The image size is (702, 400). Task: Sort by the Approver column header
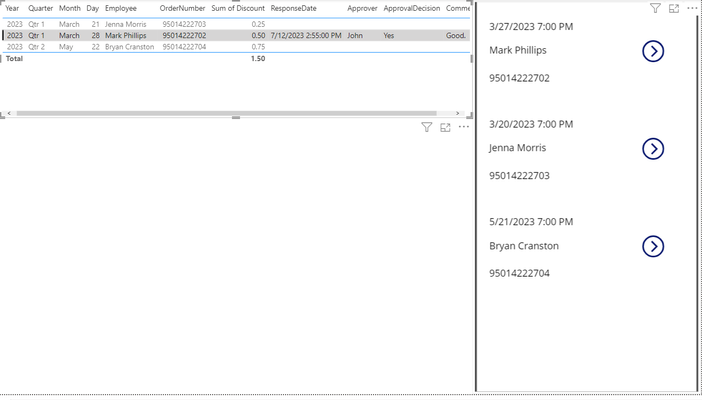click(362, 8)
